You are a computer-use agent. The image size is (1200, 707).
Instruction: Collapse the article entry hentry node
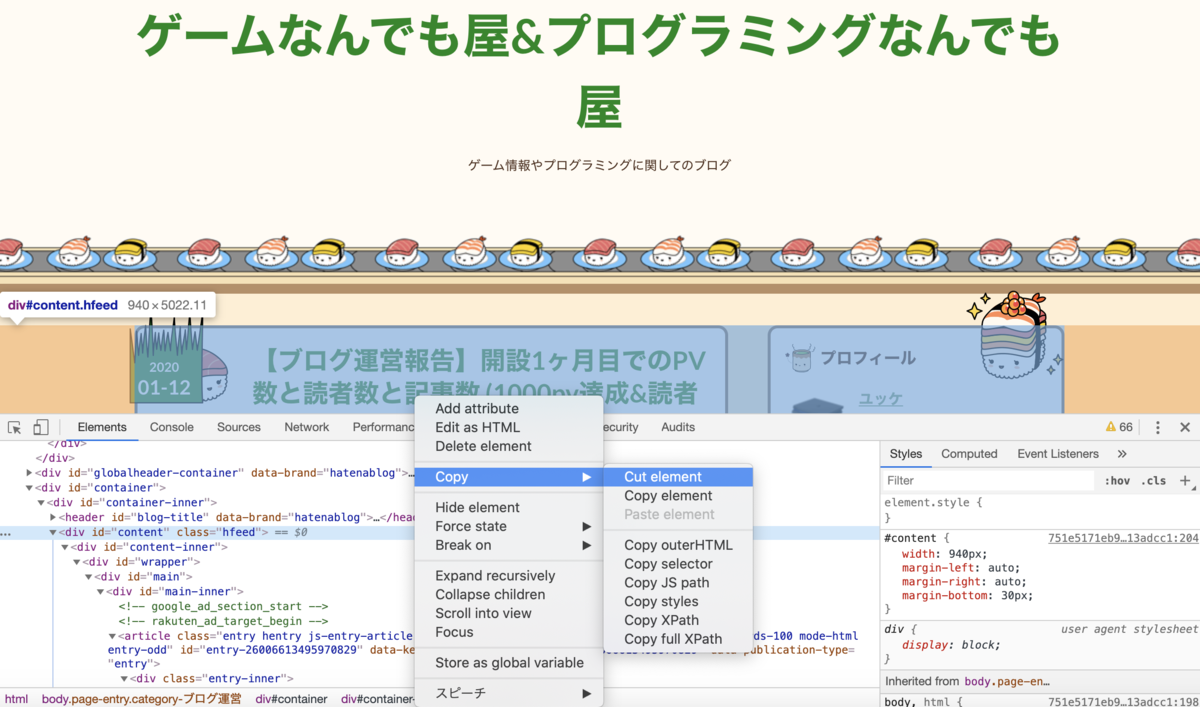click(113, 636)
